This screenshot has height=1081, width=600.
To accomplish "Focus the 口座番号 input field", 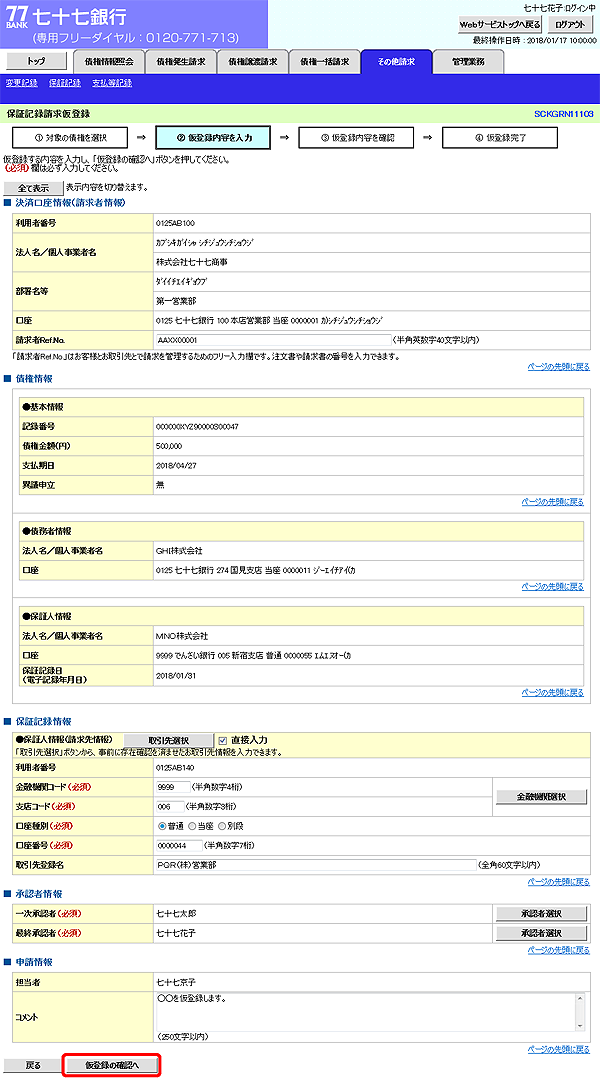I will point(179,845).
